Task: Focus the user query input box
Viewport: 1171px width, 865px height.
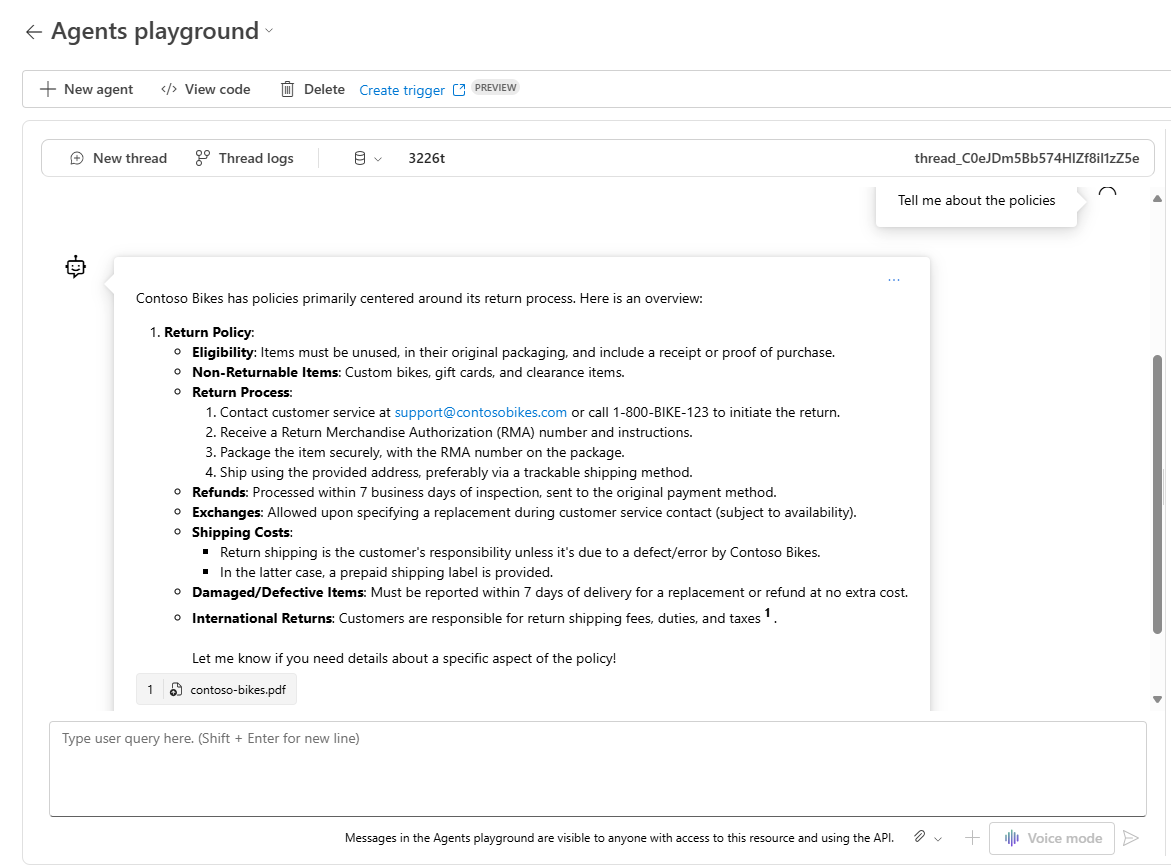Action: click(x=597, y=769)
